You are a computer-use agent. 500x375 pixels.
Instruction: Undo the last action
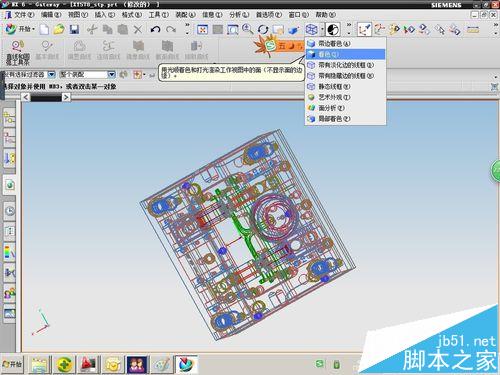[x=155, y=30]
